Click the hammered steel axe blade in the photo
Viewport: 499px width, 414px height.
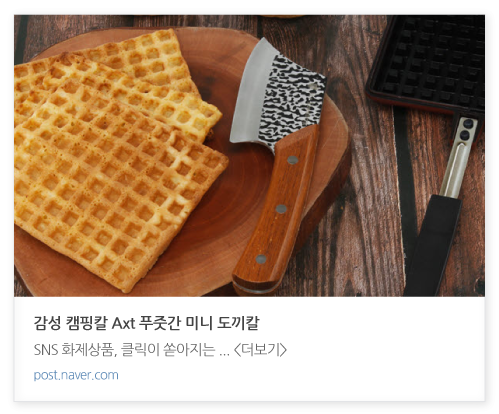278,96
